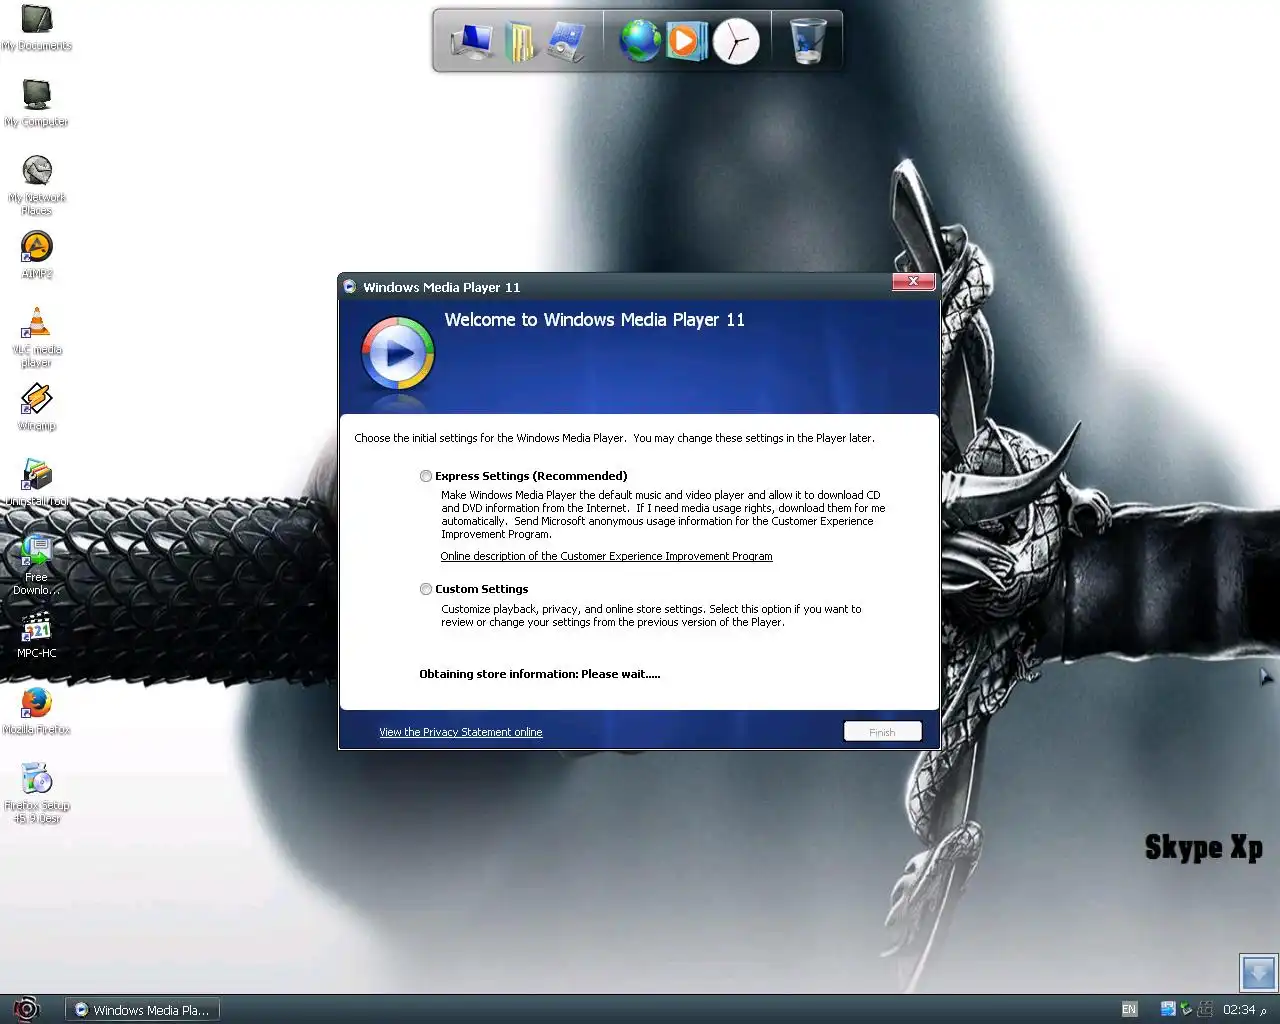
Task: Open Free Download desktop shortcut
Action: [37, 565]
